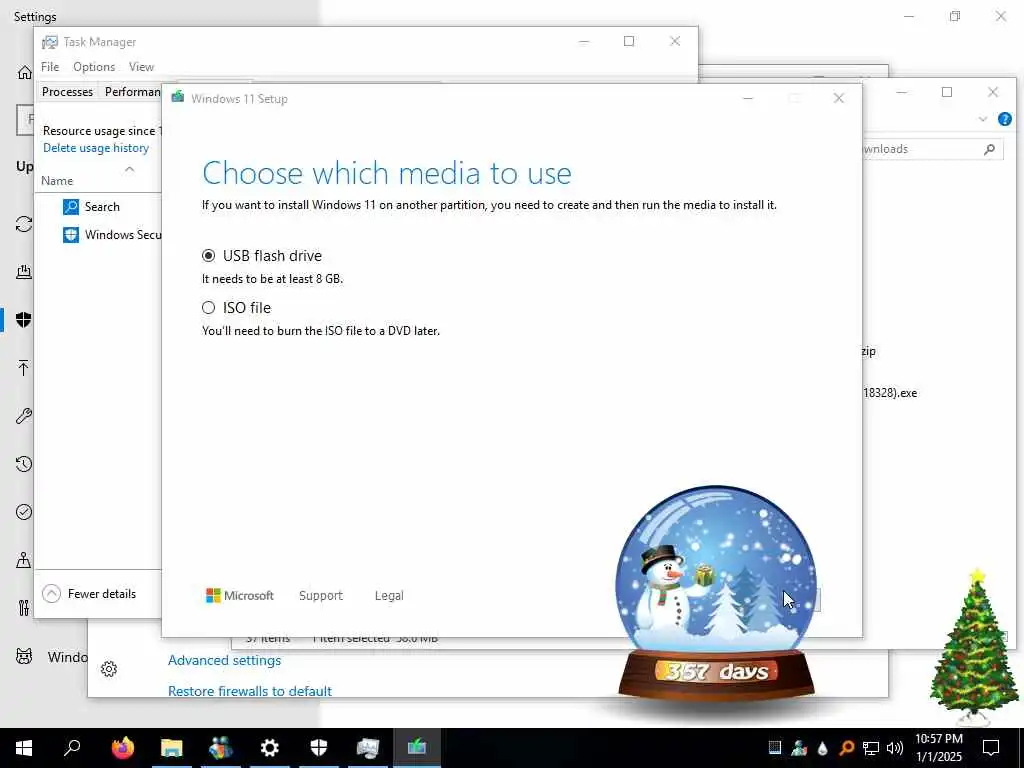The image size is (1024, 768).
Task: Expand the File Explorer ribbon chevron
Action: [x=983, y=119]
